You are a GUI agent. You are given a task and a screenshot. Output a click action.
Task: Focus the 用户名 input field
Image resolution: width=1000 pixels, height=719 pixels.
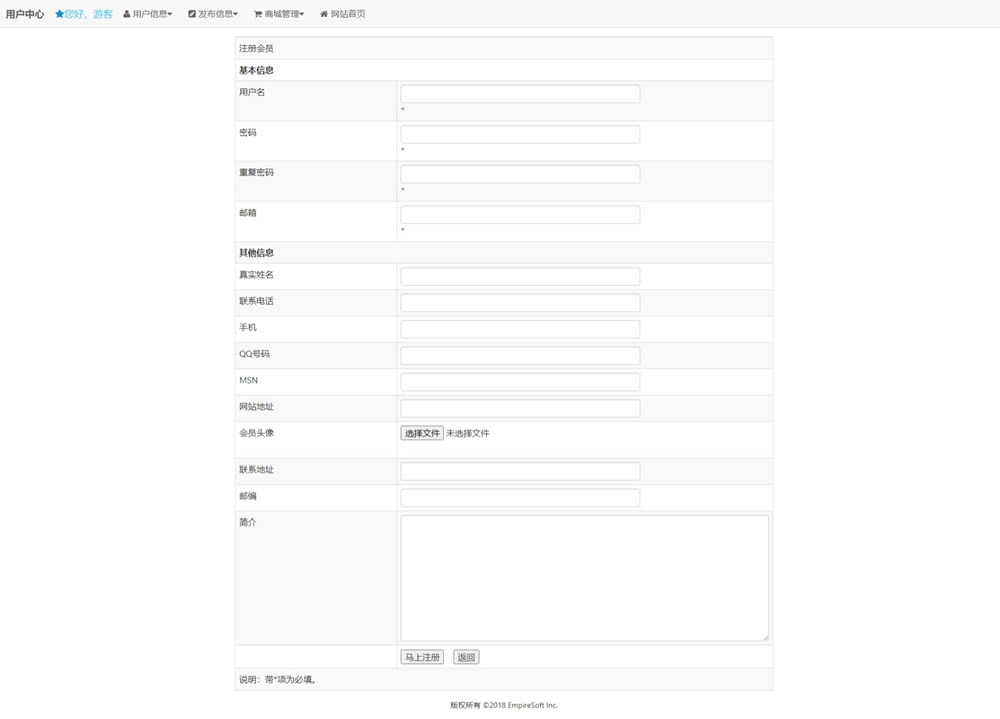coord(520,94)
